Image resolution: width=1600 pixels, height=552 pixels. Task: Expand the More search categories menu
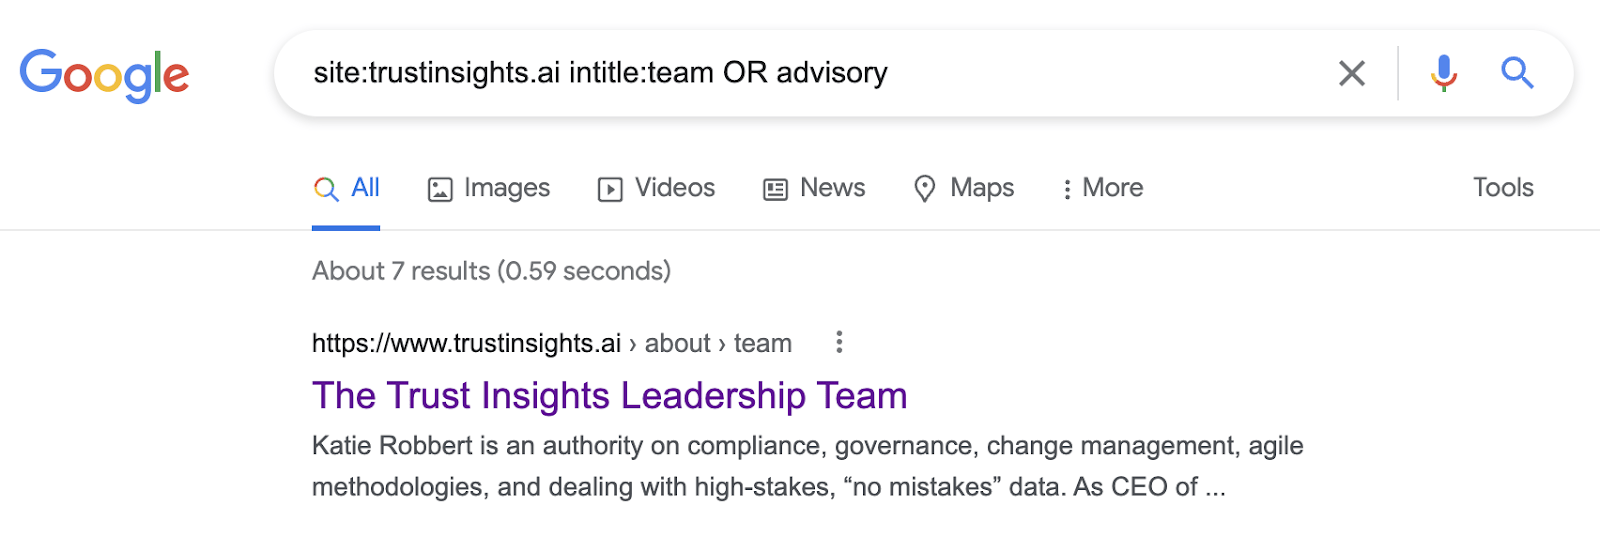1102,188
